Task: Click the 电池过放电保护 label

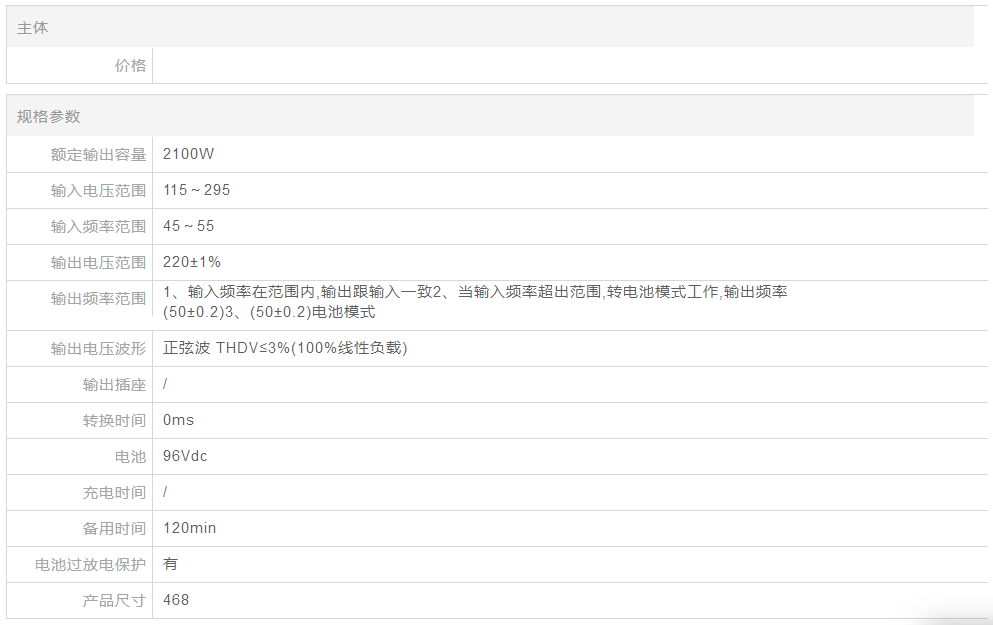Action: [x=90, y=564]
